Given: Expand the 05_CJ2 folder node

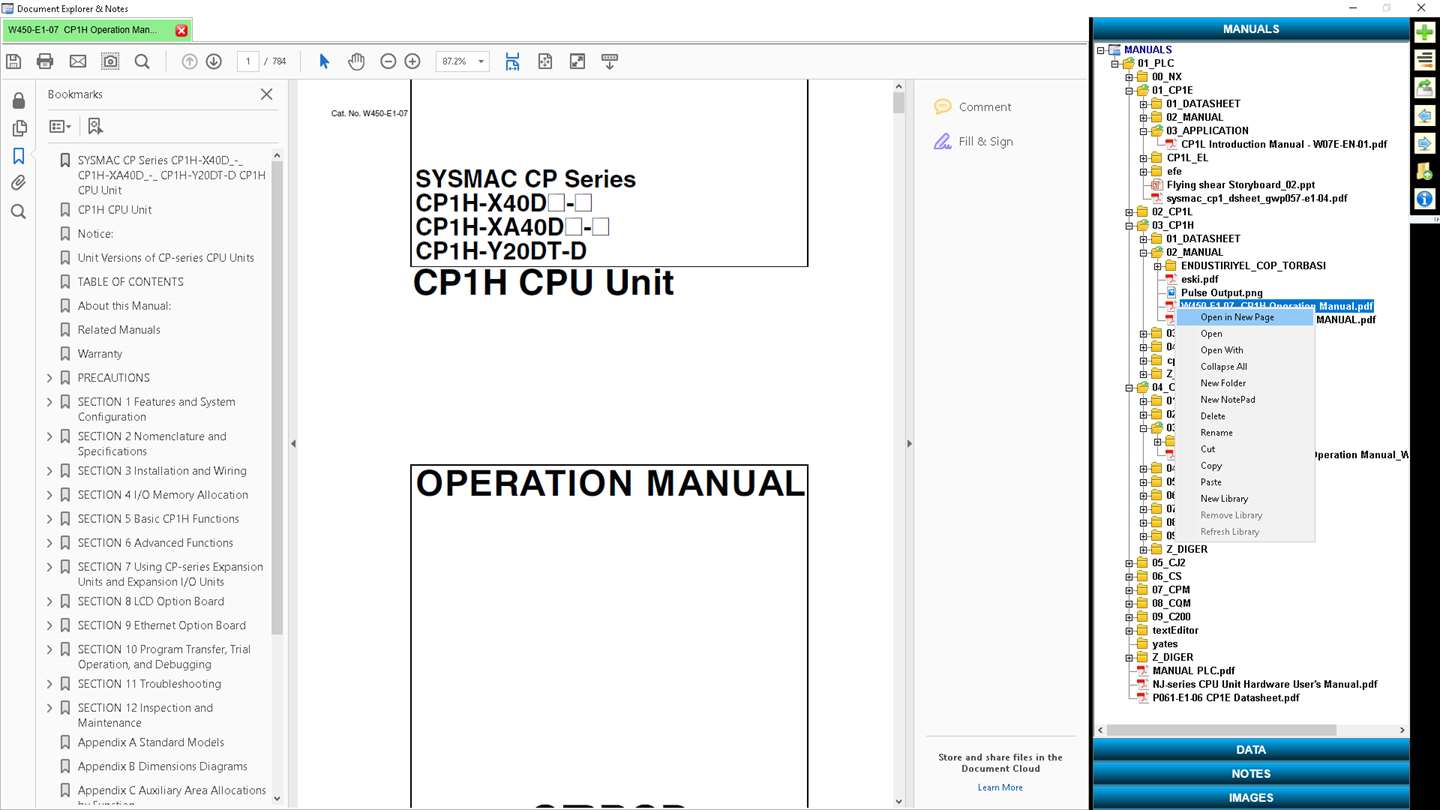Looking at the screenshot, I should coord(1129,563).
